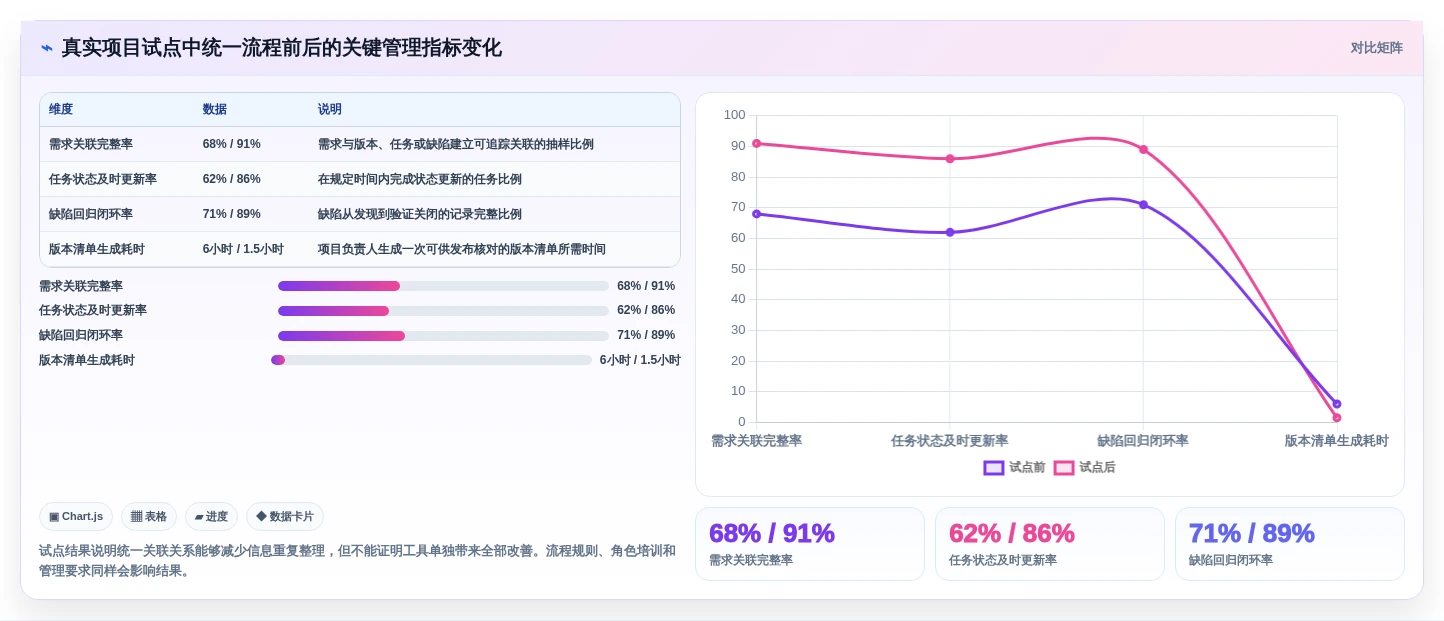Click the purple 试点前 legend swatch

[x=994, y=467]
